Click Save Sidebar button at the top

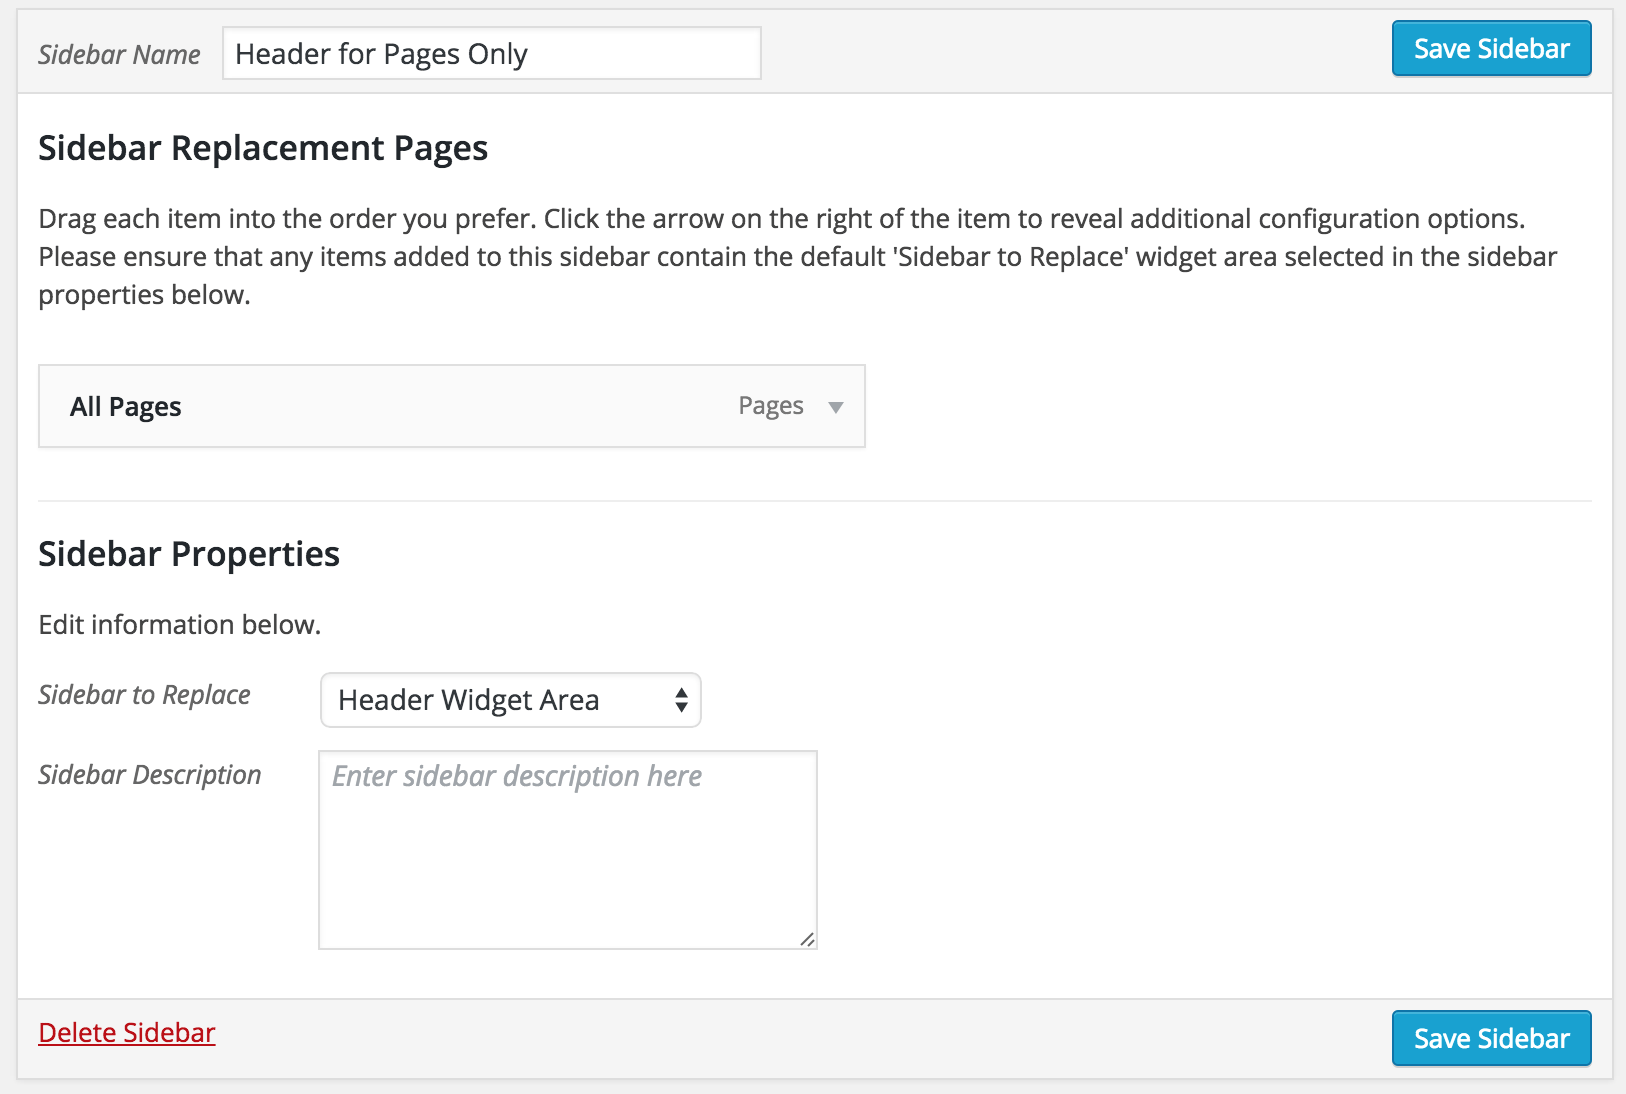[x=1491, y=48]
